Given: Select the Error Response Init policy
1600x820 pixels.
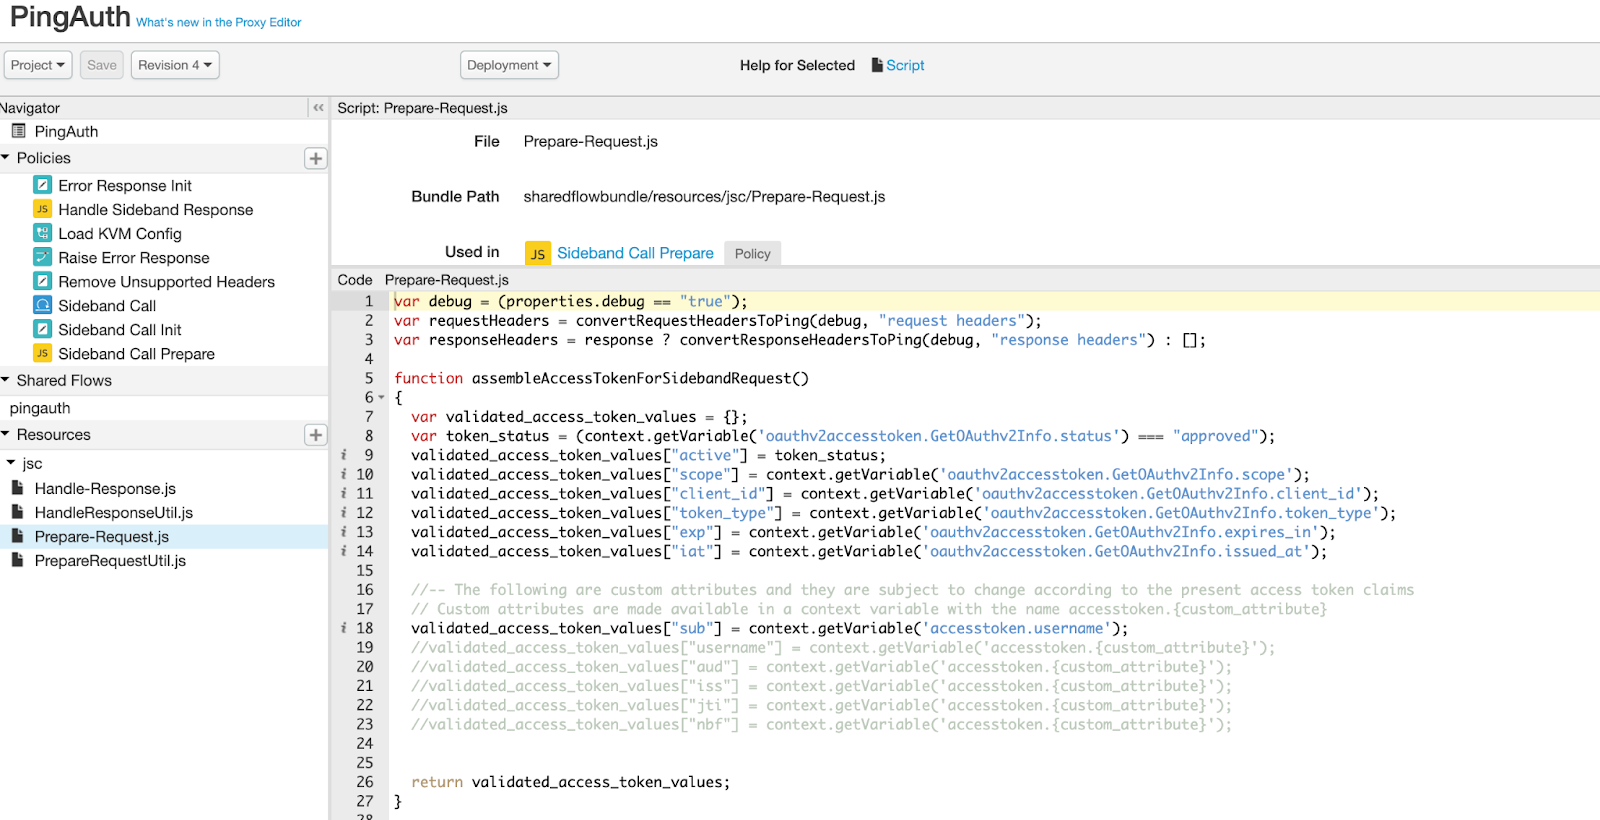Looking at the screenshot, I should 125,185.
